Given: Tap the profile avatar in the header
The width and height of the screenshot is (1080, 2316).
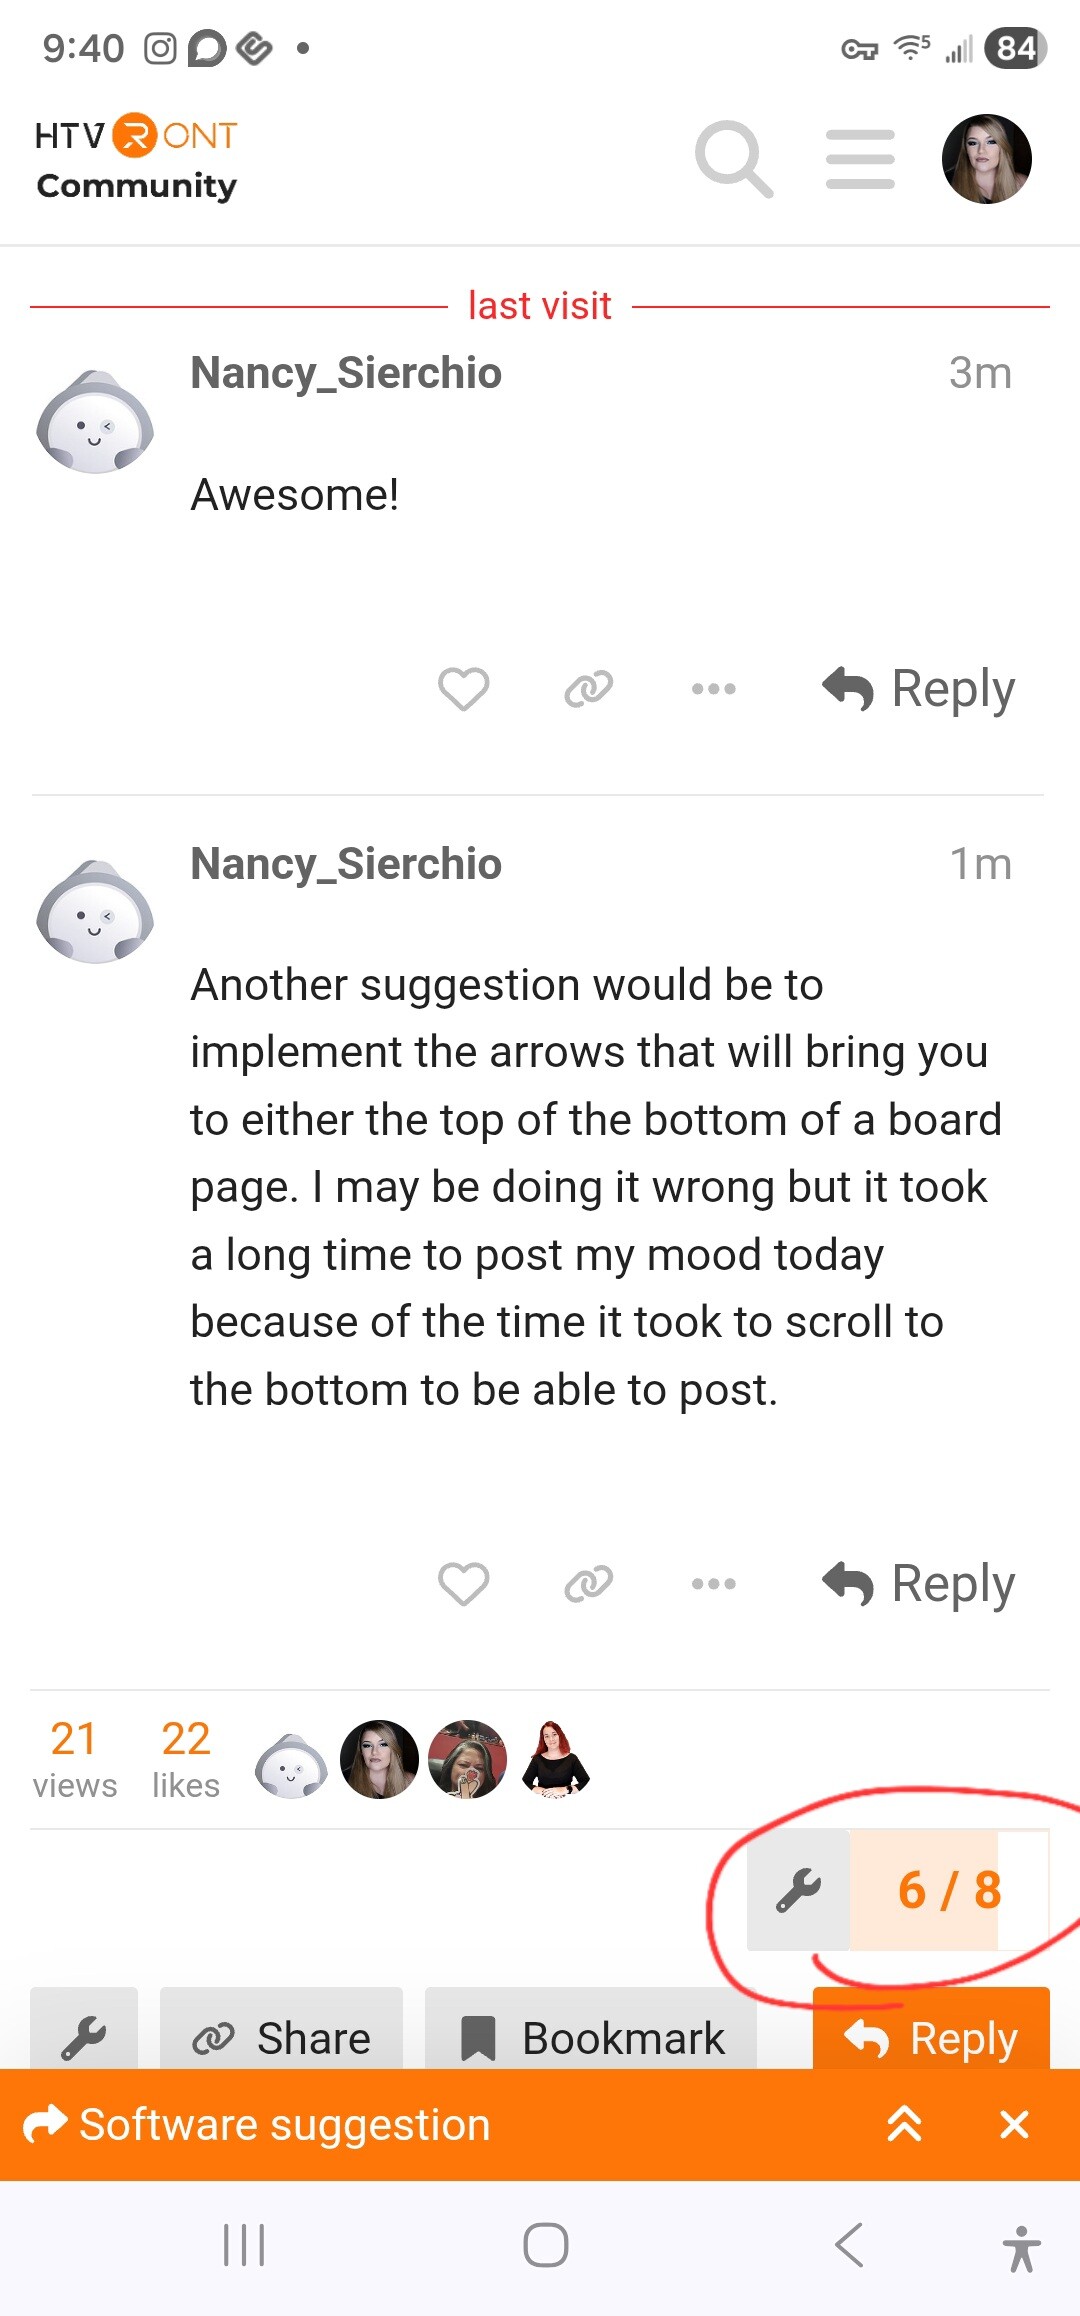Looking at the screenshot, I should [x=986, y=159].
